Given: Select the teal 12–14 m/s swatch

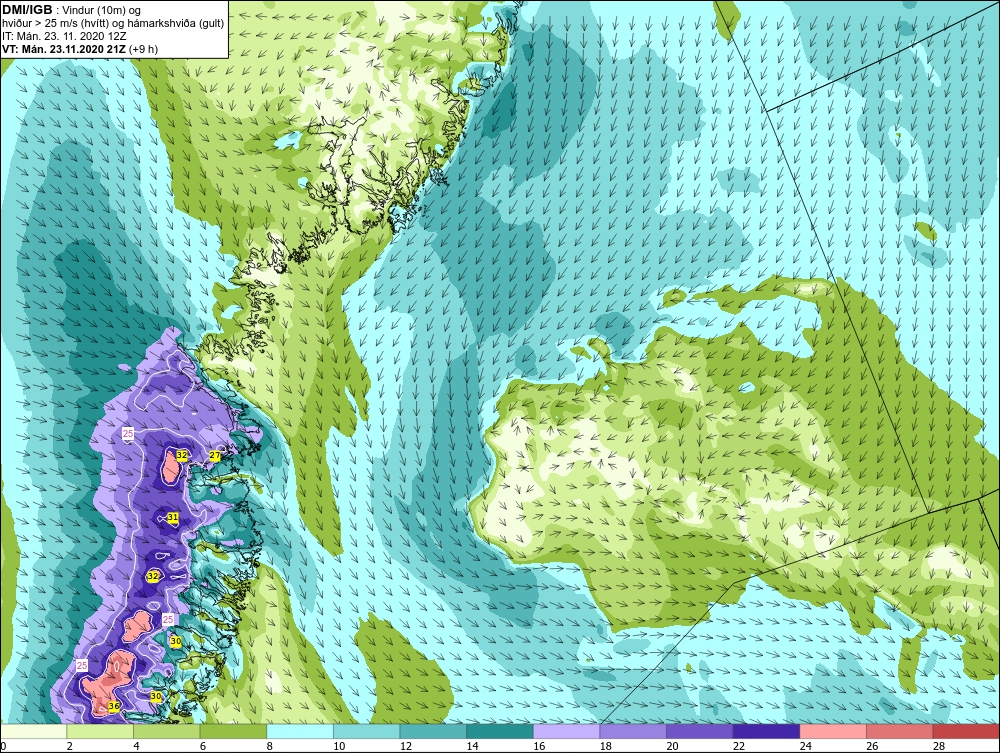Looking at the screenshot, I should pos(433,731).
